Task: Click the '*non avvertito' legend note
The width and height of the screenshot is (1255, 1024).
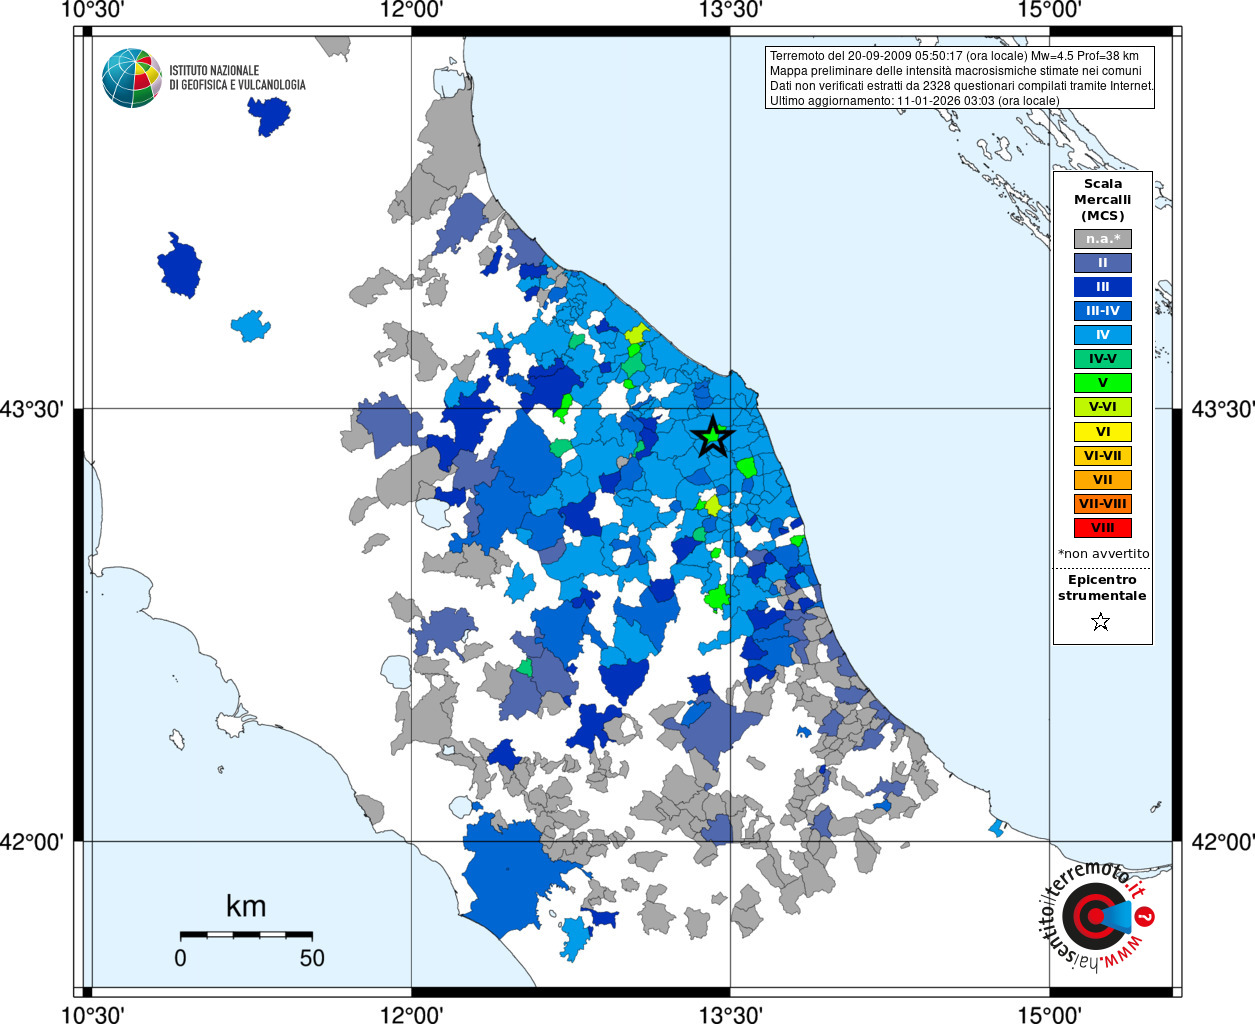Action: [x=1104, y=553]
